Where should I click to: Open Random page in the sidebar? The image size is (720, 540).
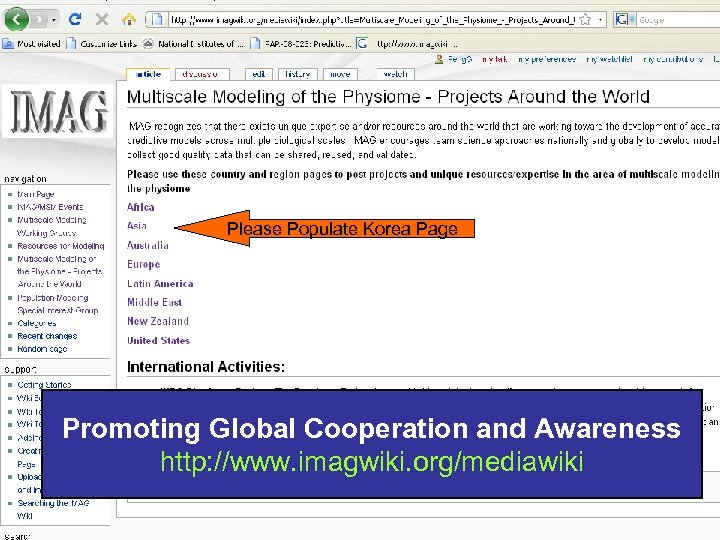pyautogui.click(x=42, y=349)
